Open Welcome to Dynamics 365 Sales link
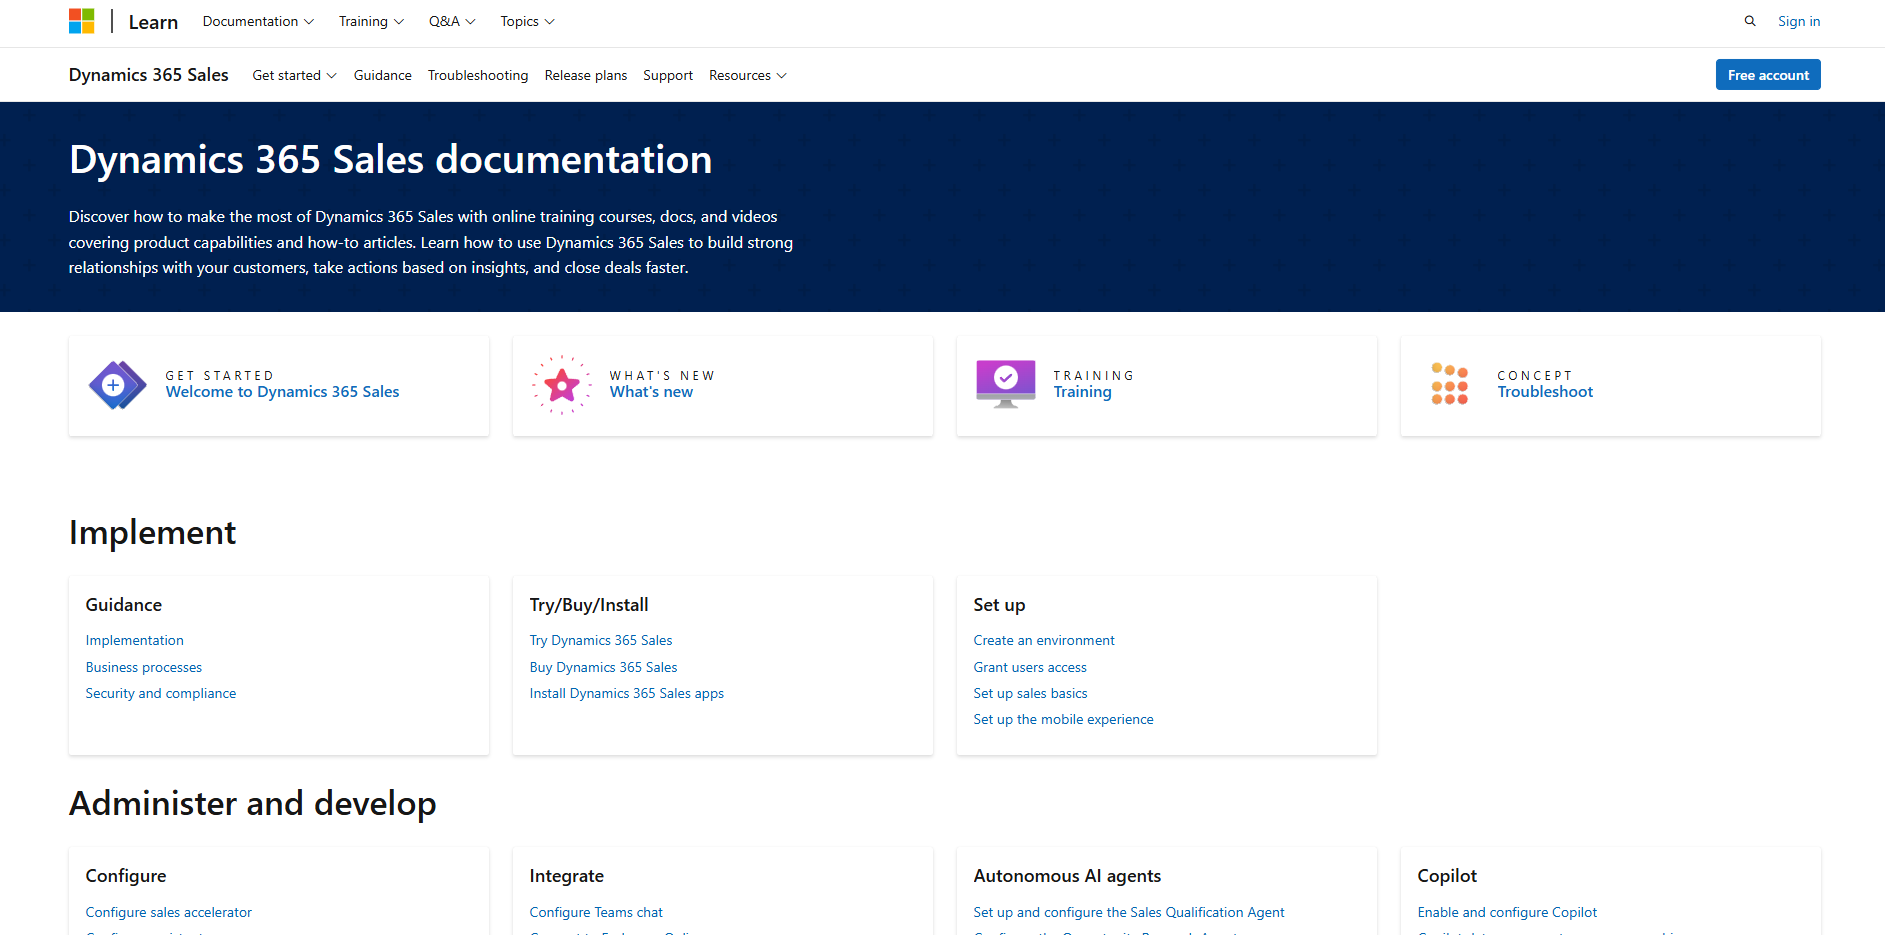The width and height of the screenshot is (1885, 935). tap(282, 392)
